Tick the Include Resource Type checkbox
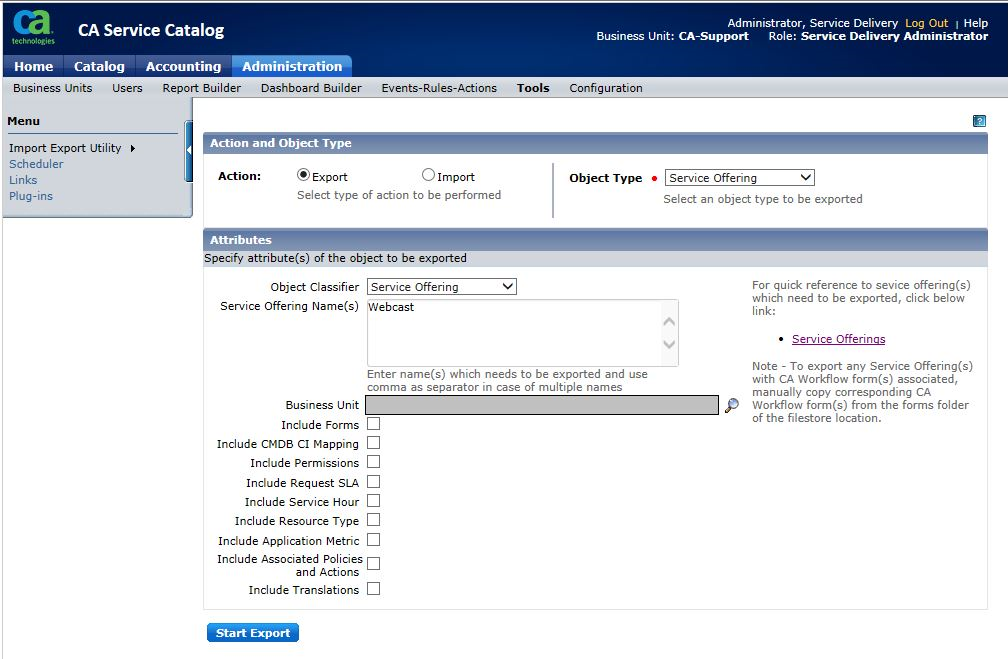The width and height of the screenshot is (1008, 659). [x=374, y=519]
